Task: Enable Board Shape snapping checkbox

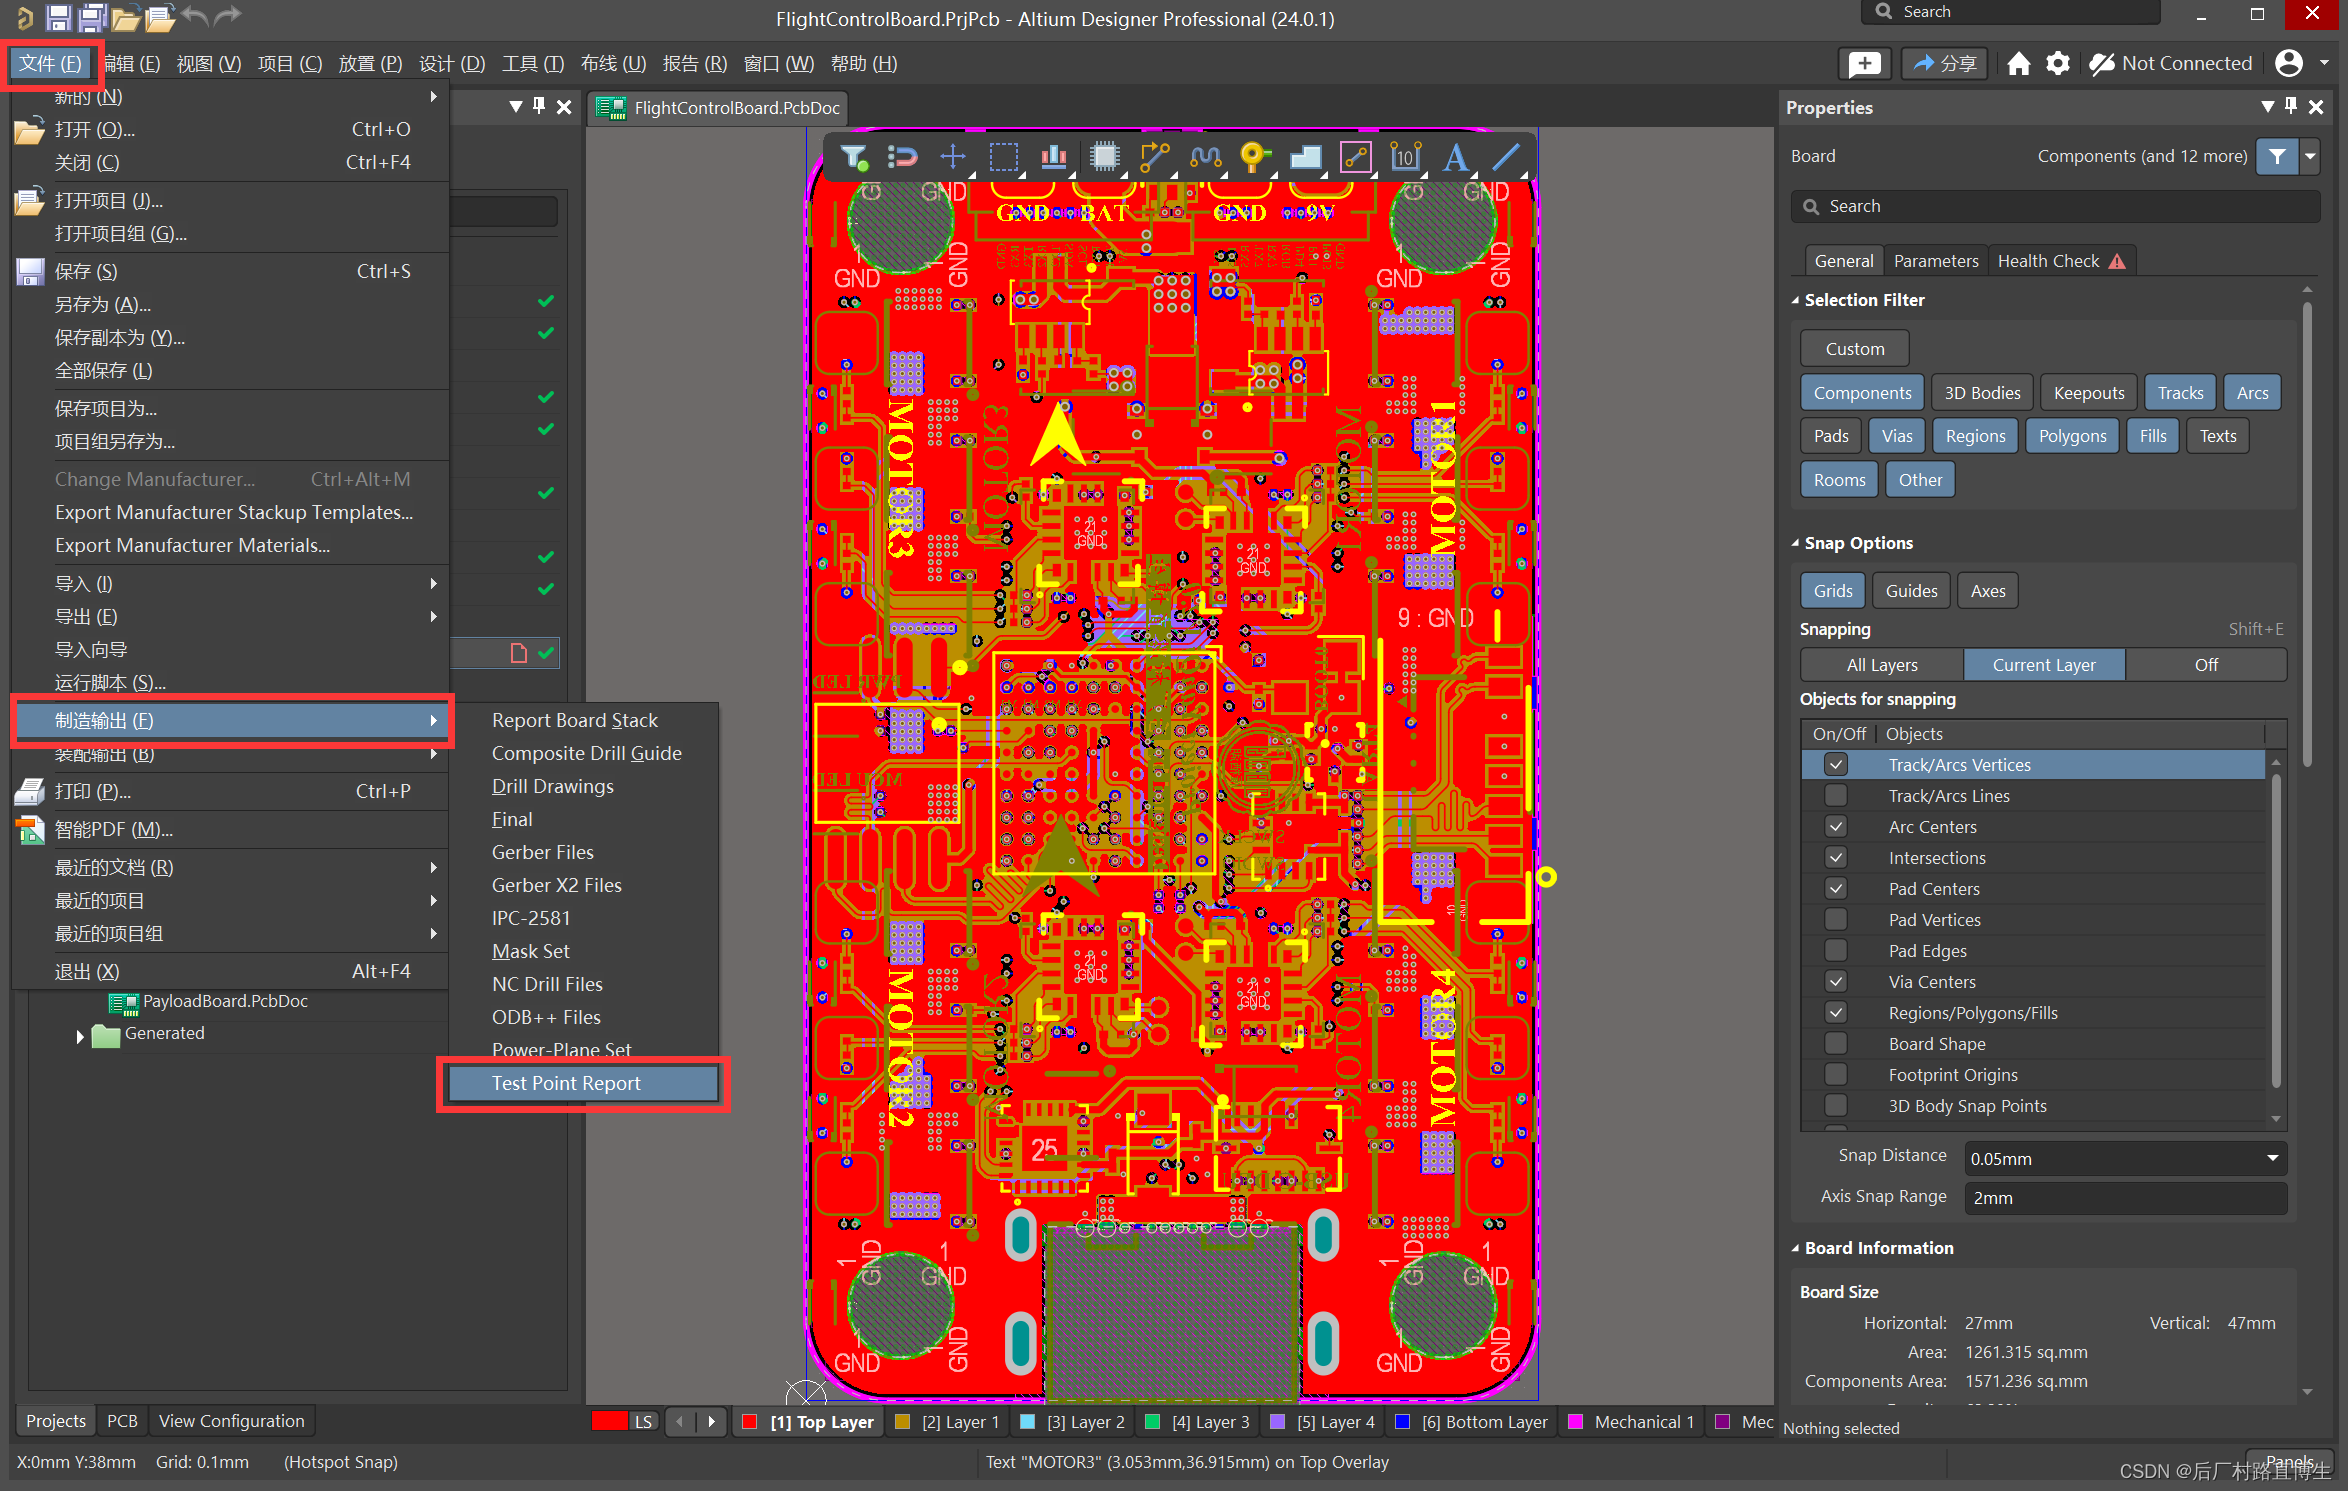Action: pyautogui.click(x=1836, y=1044)
